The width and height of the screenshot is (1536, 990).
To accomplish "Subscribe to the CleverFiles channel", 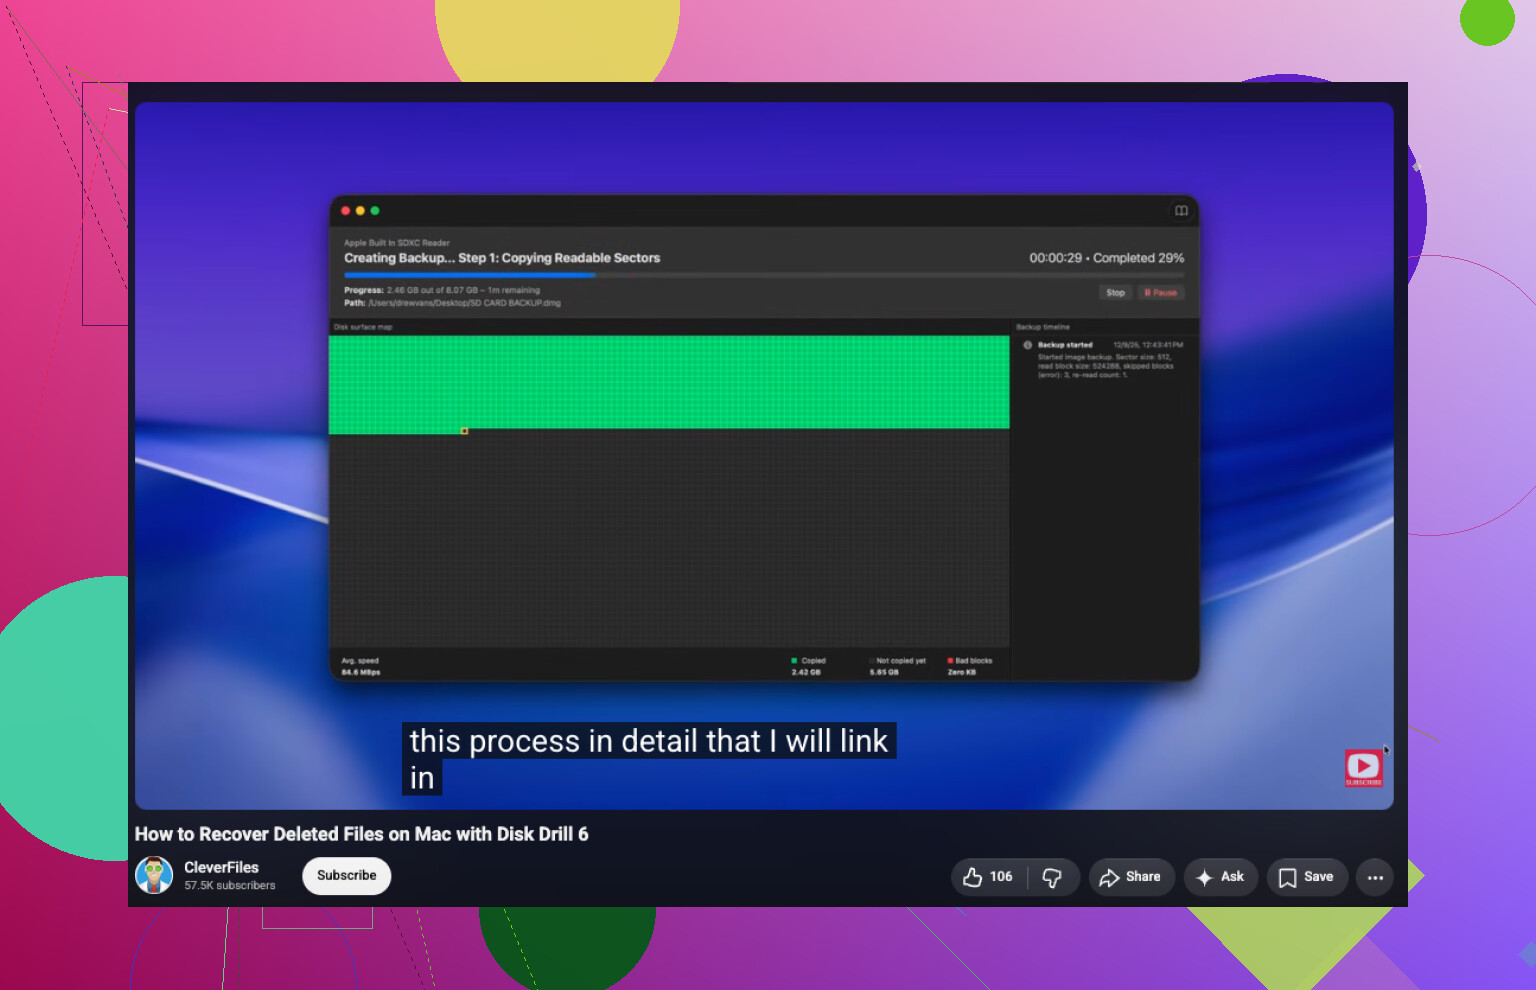I will (346, 876).
